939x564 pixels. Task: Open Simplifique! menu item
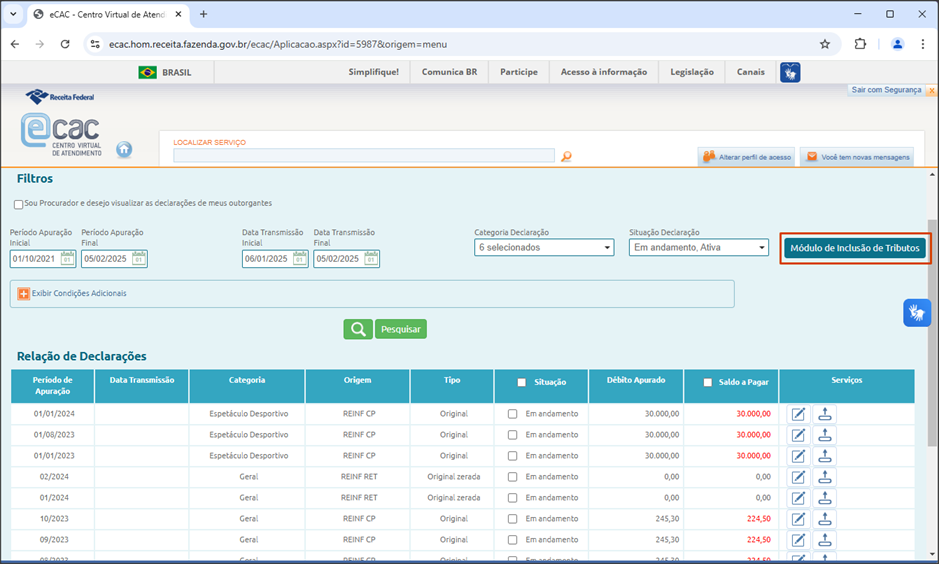coord(374,72)
